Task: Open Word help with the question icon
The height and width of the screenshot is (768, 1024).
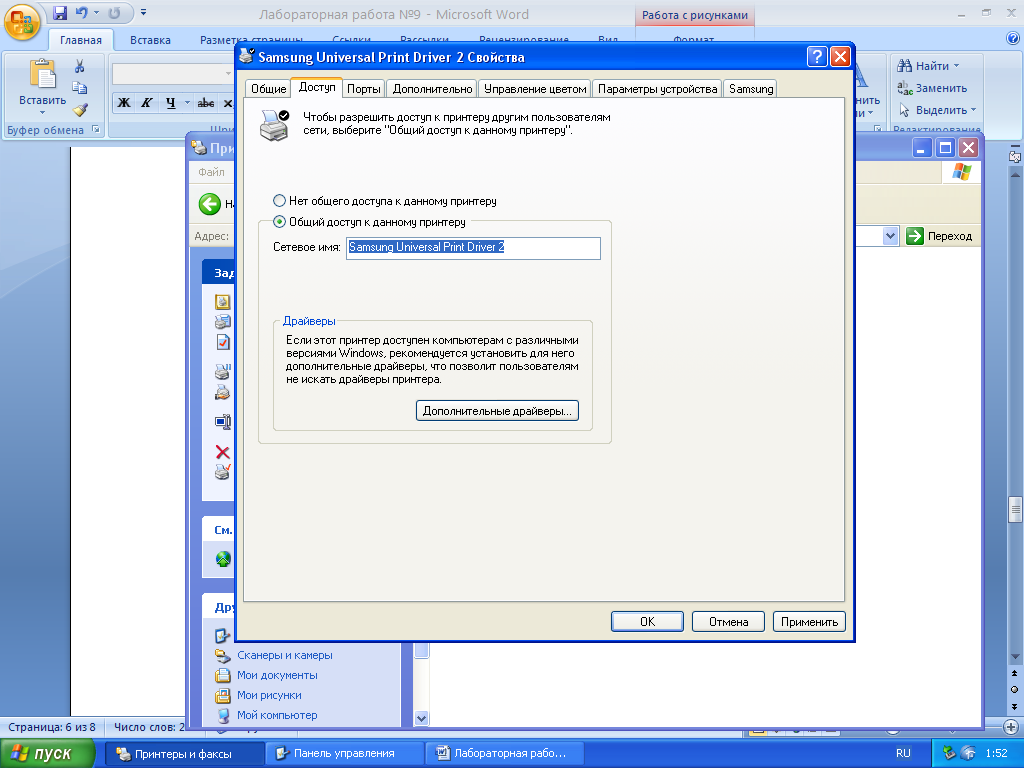Action: (1014, 38)
